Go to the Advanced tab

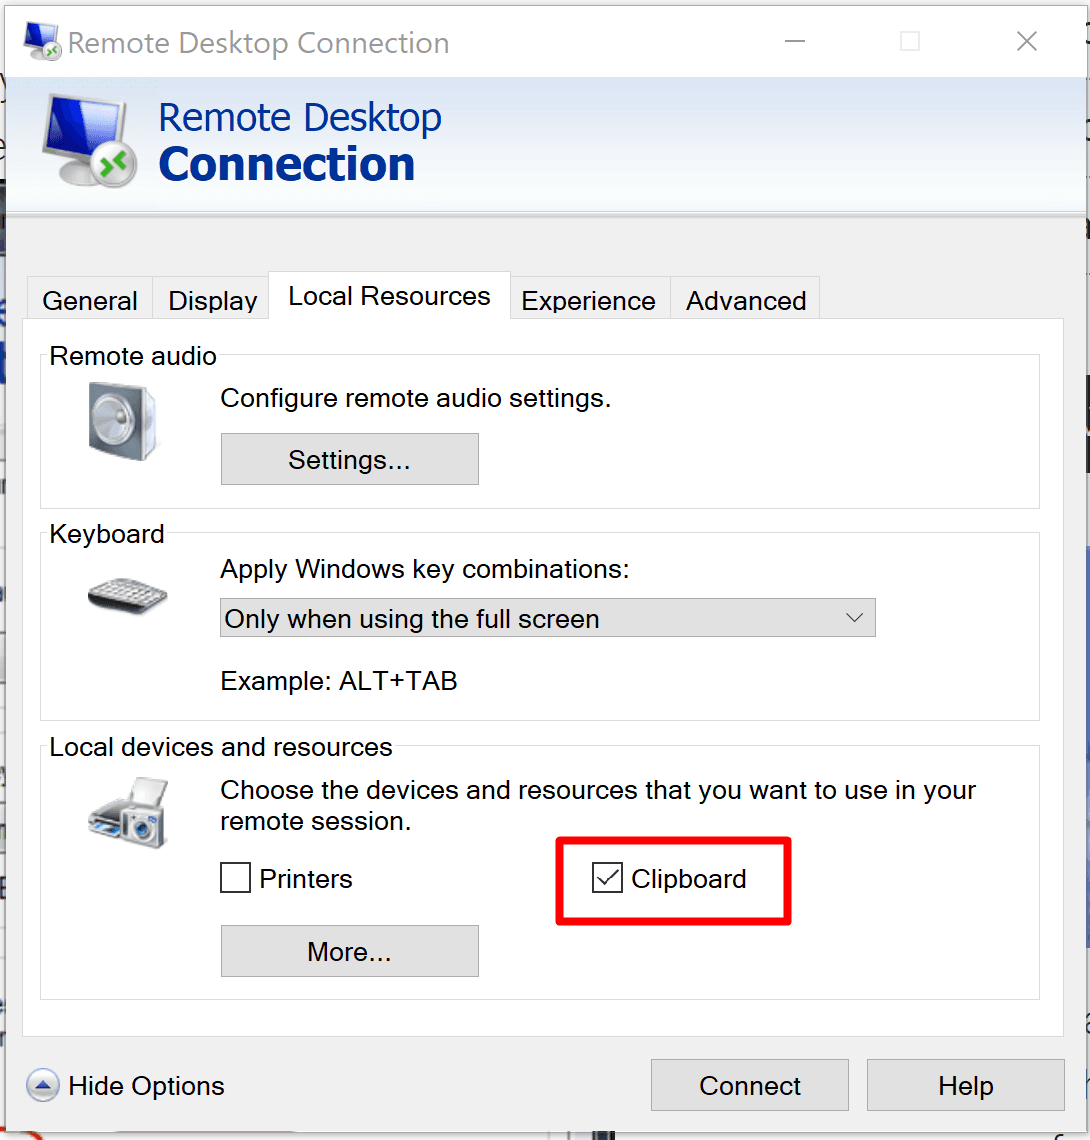[746, 301]
